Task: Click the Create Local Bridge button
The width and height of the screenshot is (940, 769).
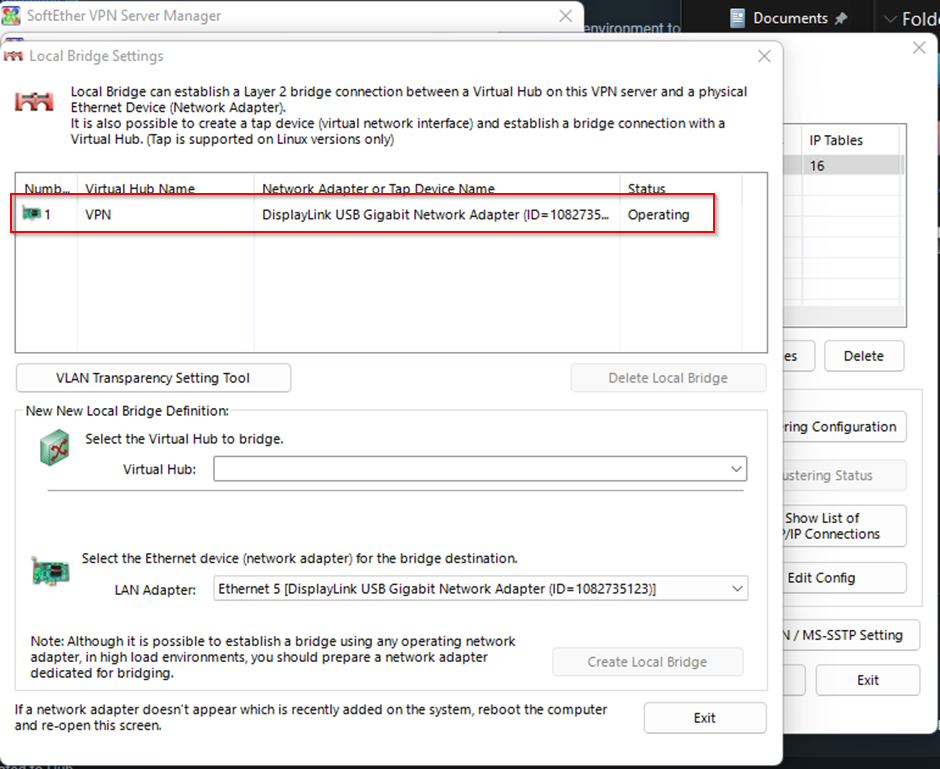Action: (x=647, y=662)
